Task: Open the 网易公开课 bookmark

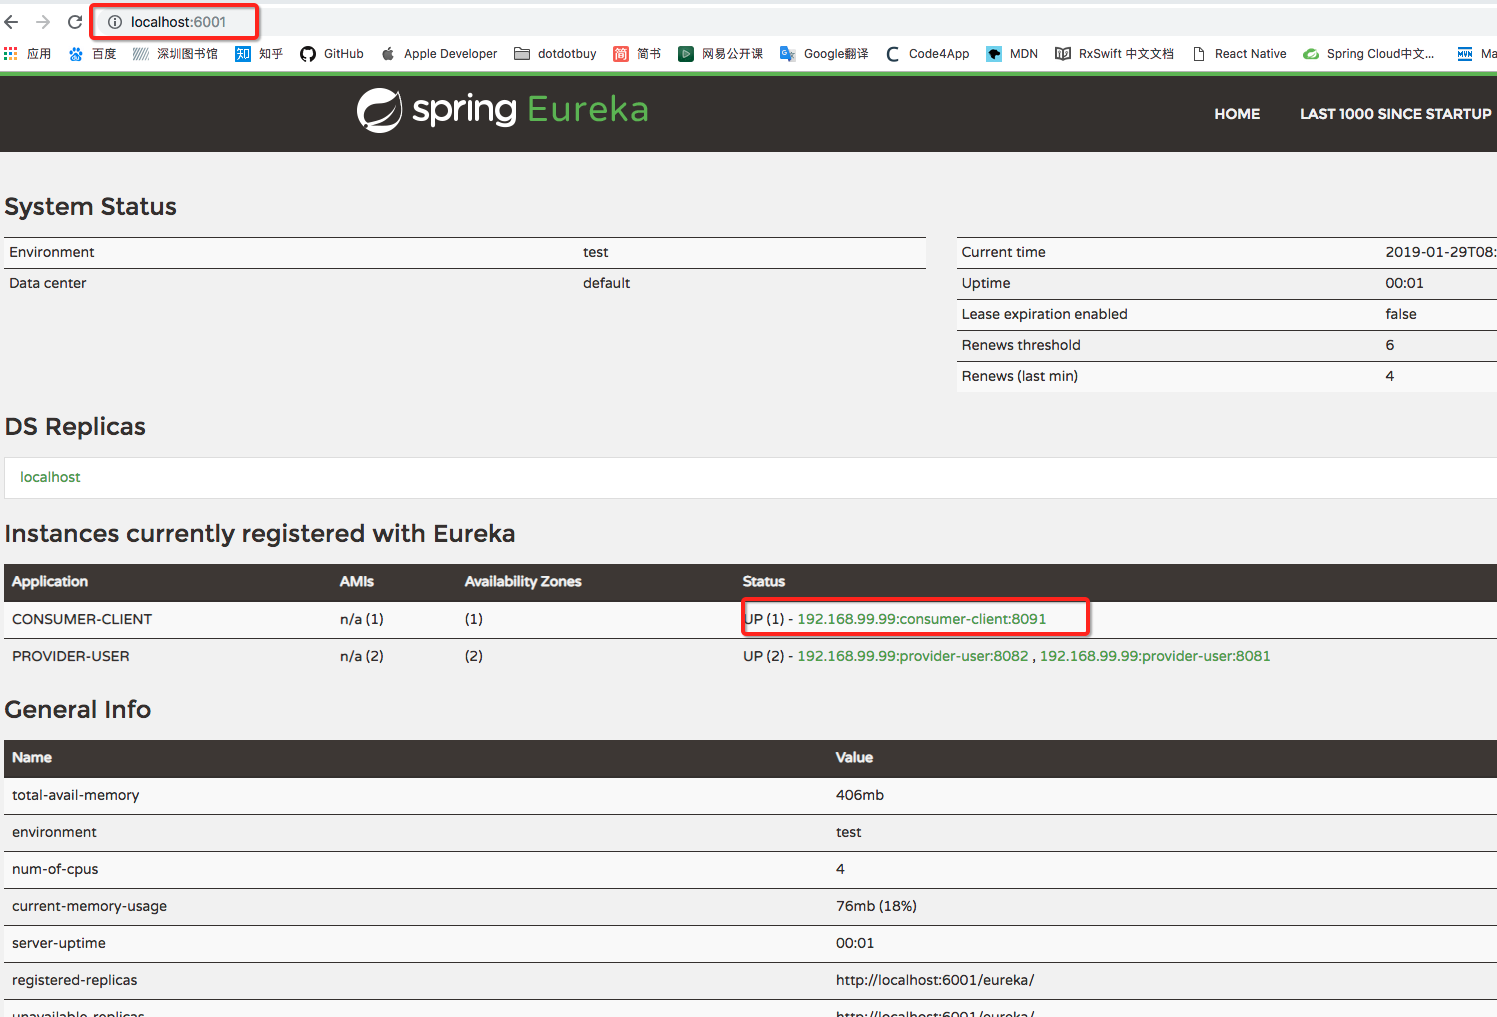Action: point(720,54)
